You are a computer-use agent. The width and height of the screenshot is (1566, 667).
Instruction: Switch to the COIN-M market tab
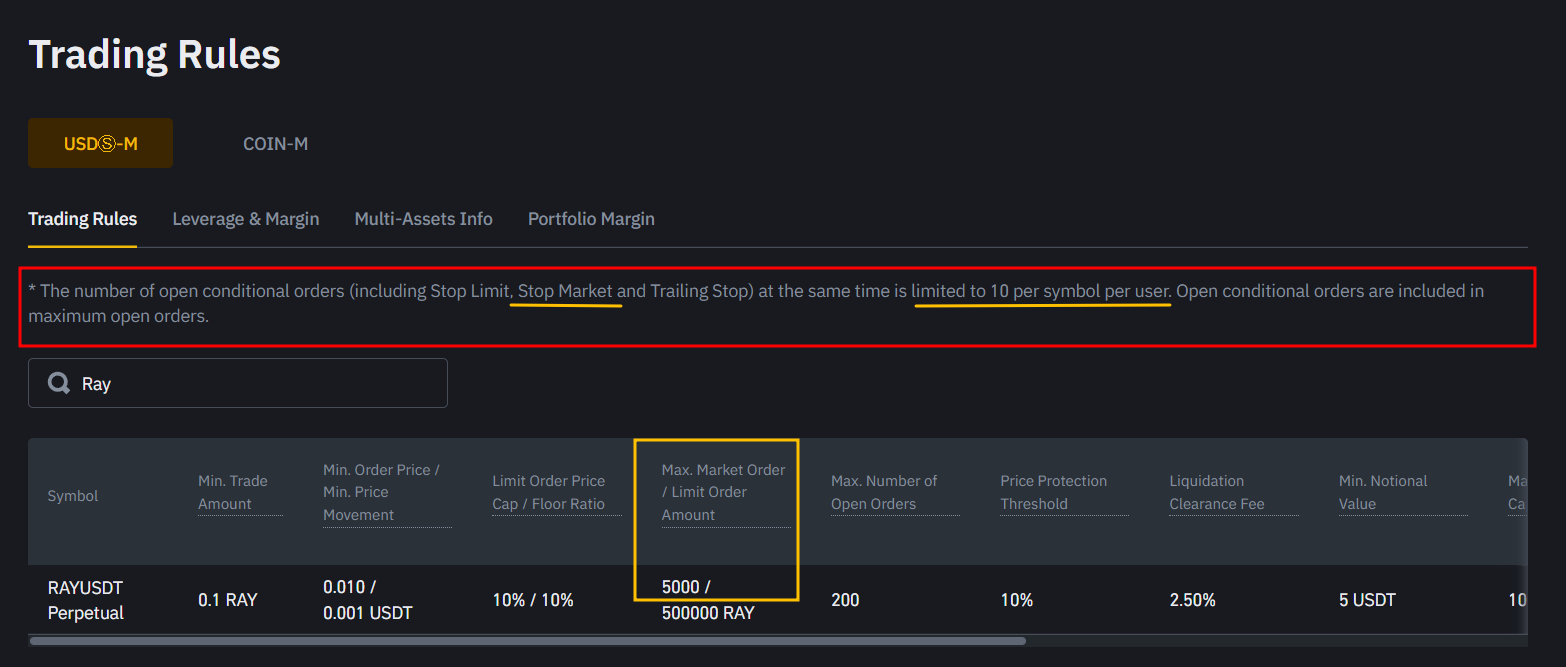[x=275, y=143]
